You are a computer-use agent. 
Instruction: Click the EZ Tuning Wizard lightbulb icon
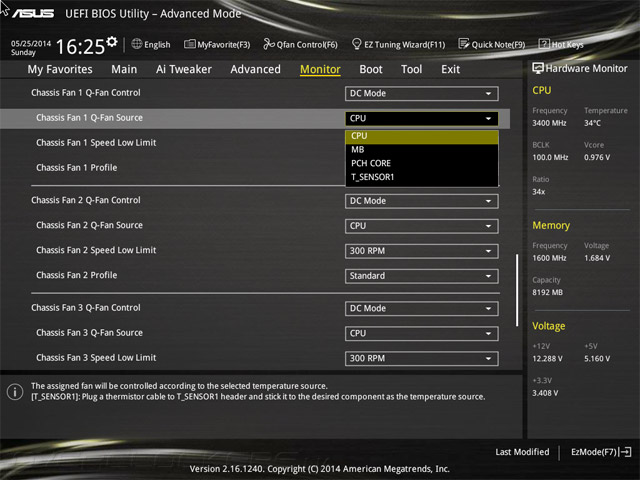[356, 44]
